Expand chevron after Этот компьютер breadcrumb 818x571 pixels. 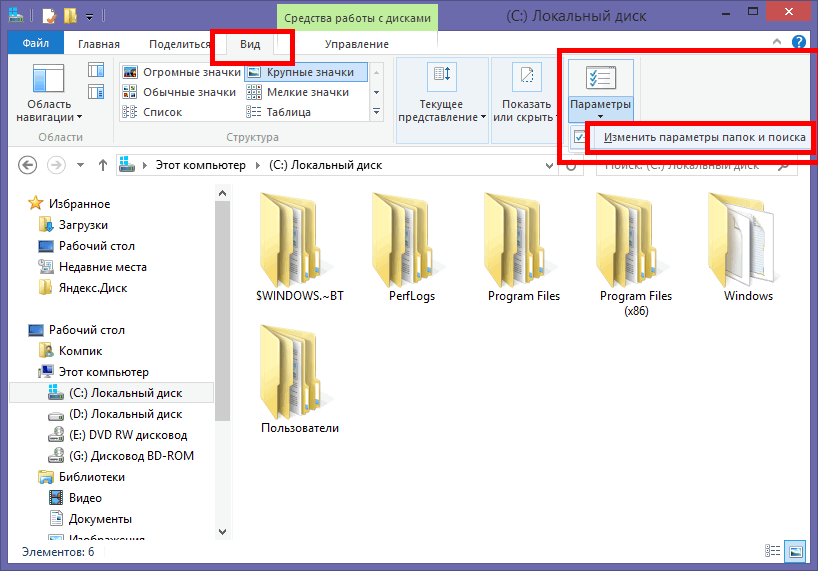click(x=258, y=165)
